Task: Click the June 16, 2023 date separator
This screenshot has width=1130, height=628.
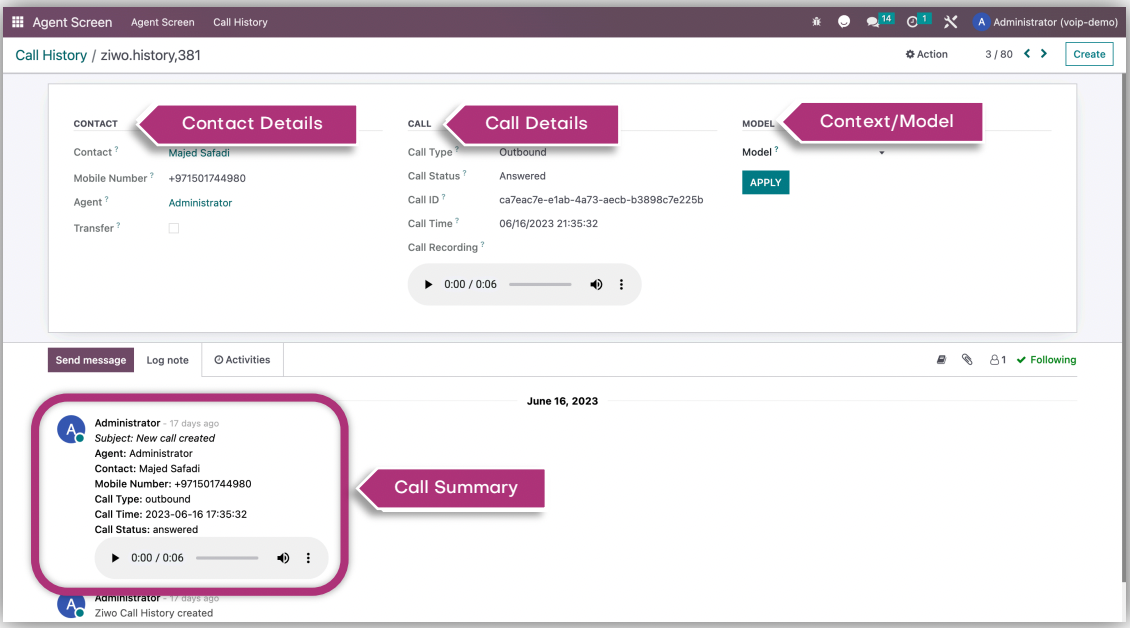Action: point(562,401)
